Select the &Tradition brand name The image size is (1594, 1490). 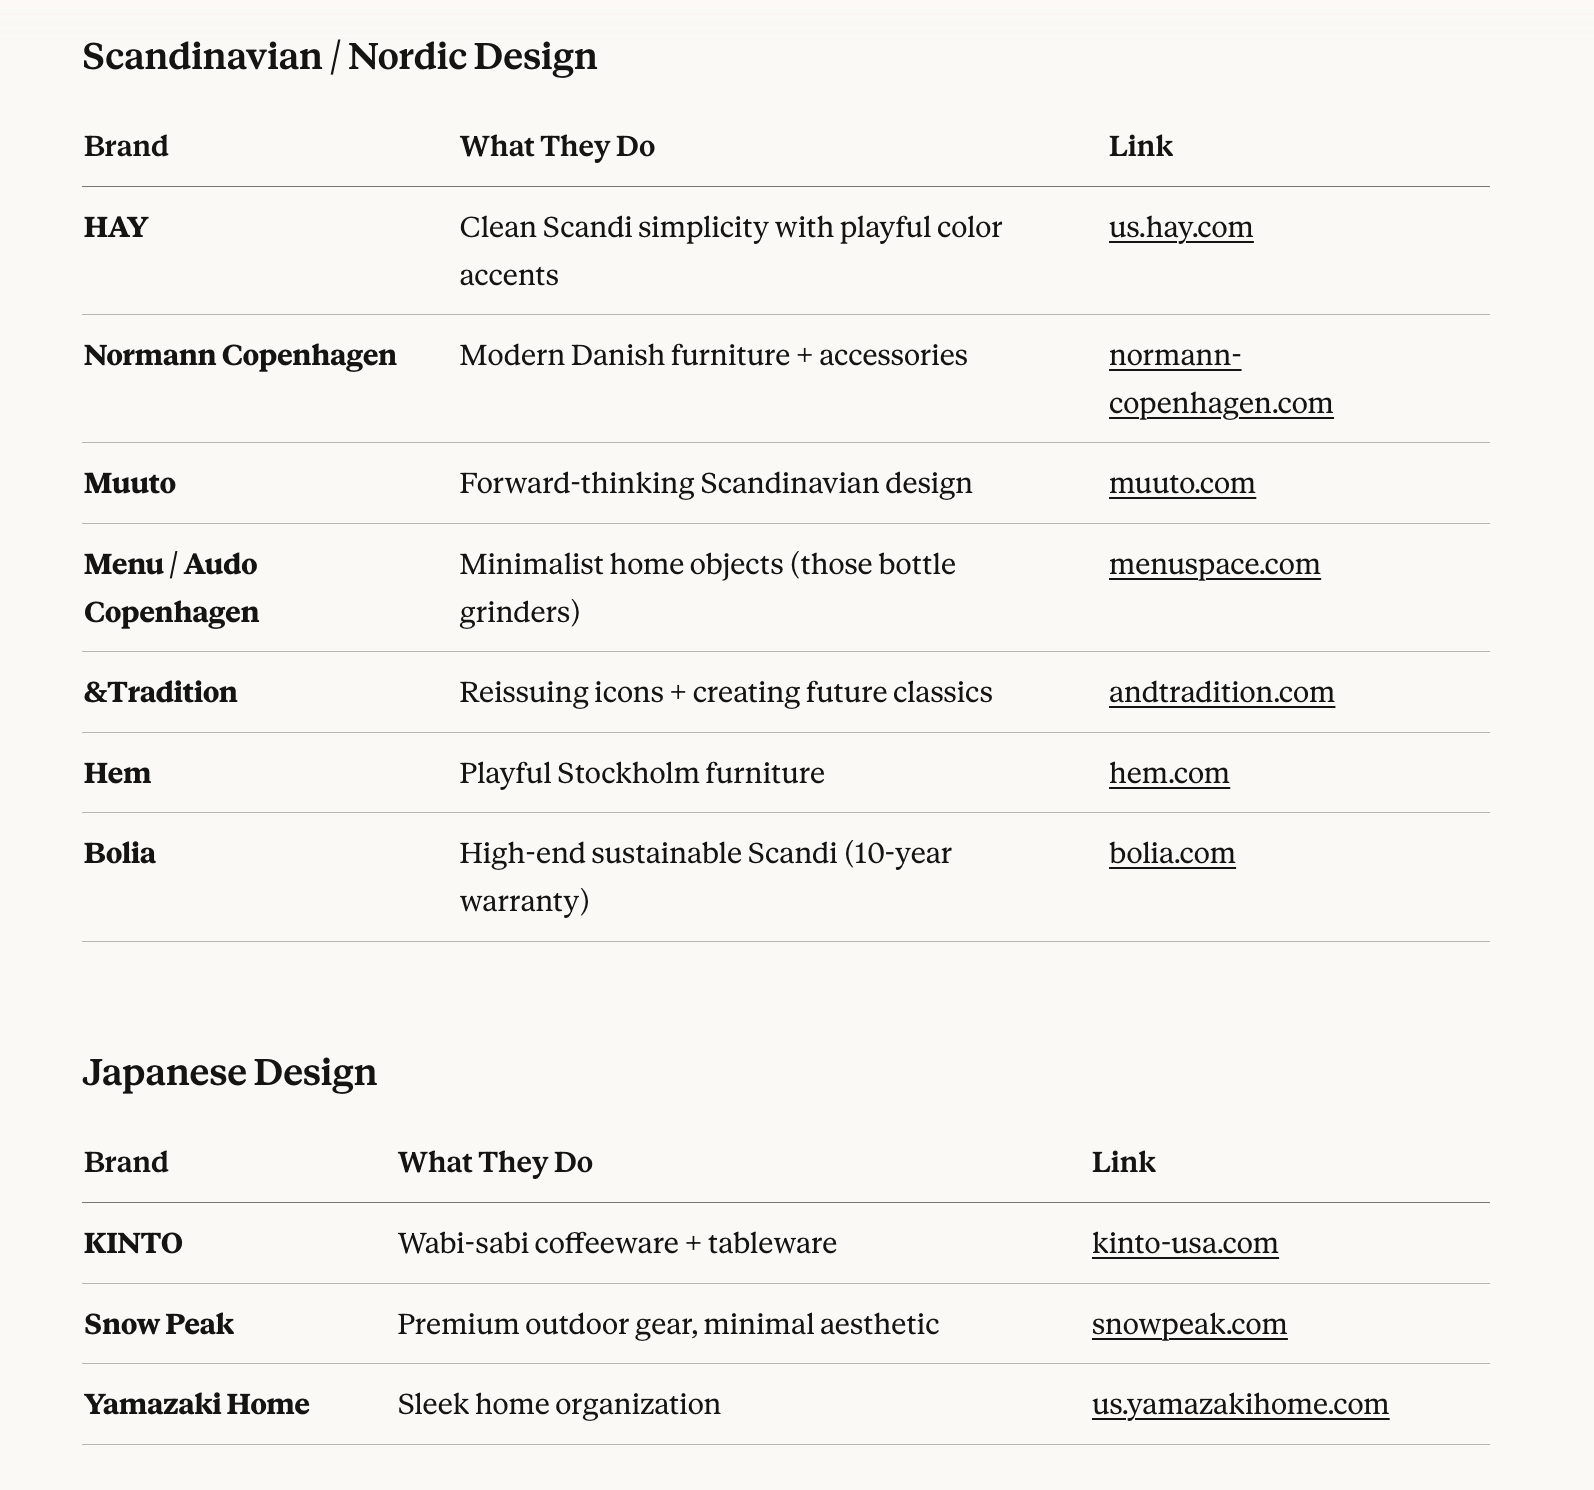pos(160,693)
